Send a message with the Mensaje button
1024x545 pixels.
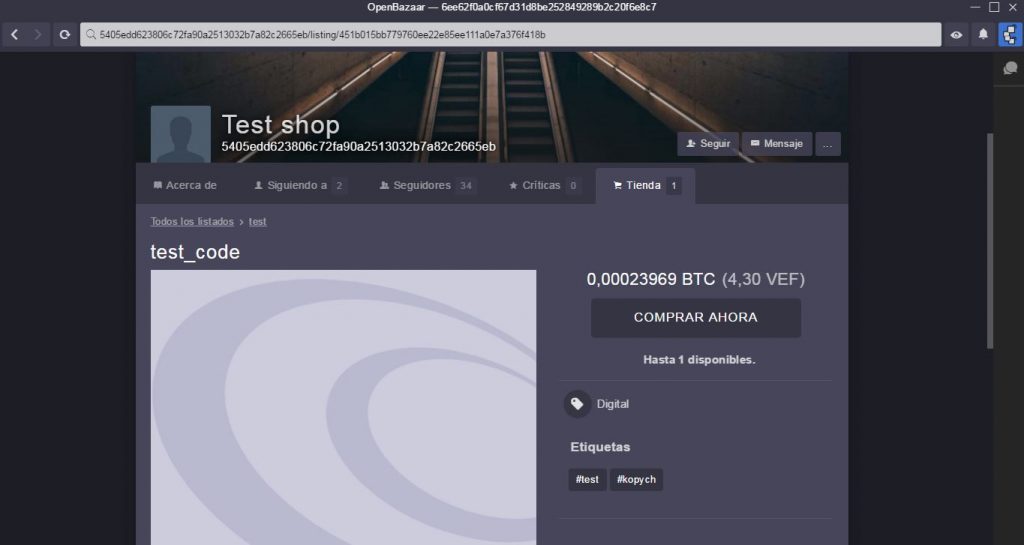[776, 144]
